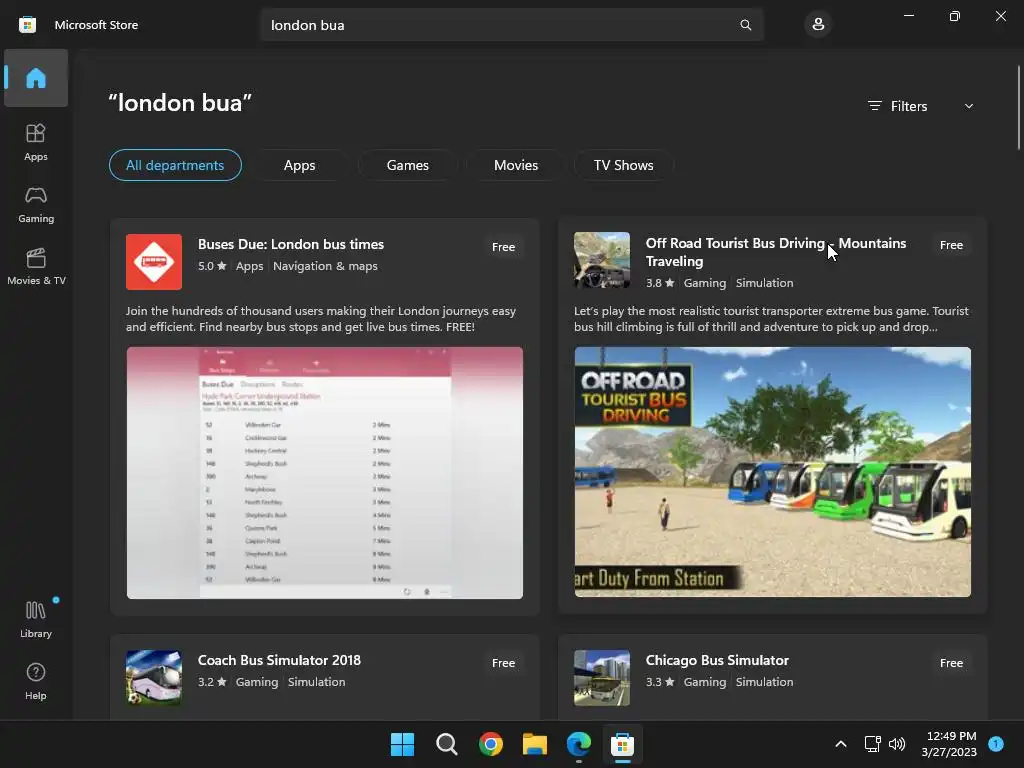Image resolution: width=1024 pixels, height=768 pixels.
Task: Click the Off Road Tourist Bus description text
Action: [771, 319]
